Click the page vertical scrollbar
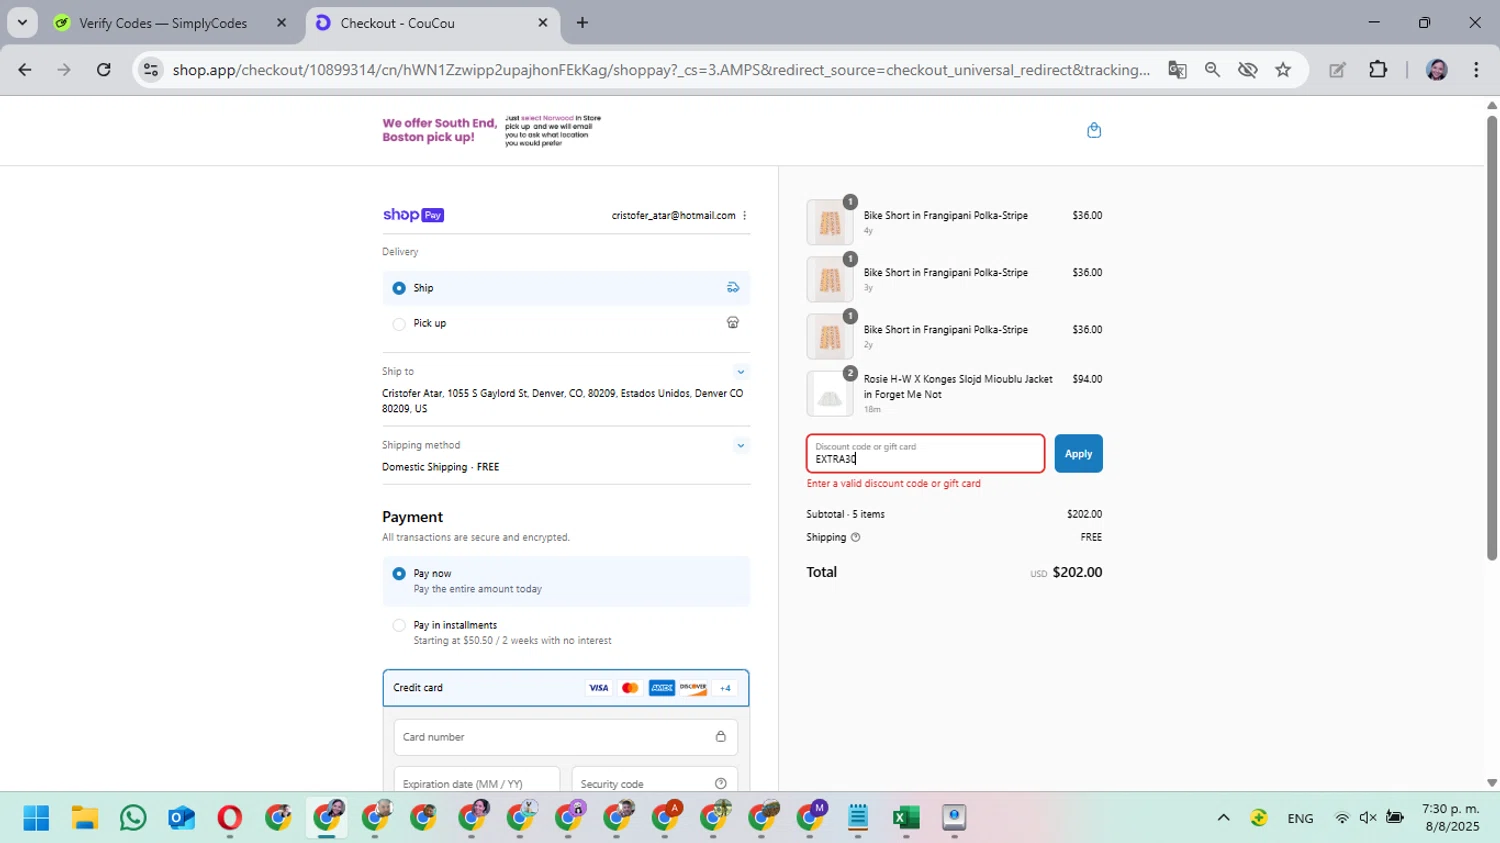This screenshot has width=1500, height=843. (1492, 338)
